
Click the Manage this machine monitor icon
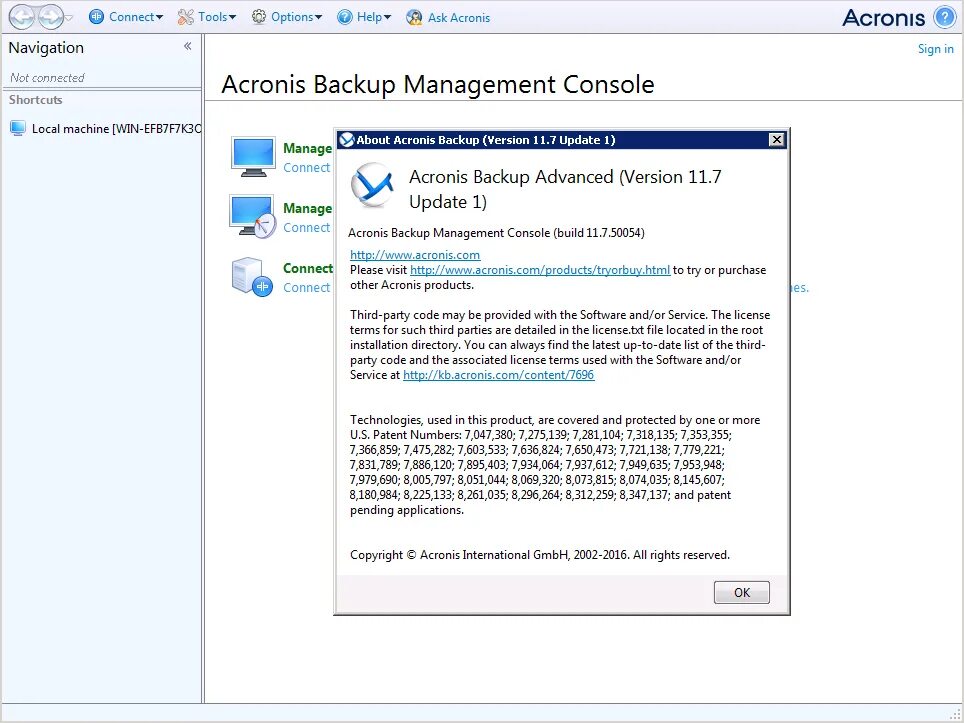click(x=253, y=157)
